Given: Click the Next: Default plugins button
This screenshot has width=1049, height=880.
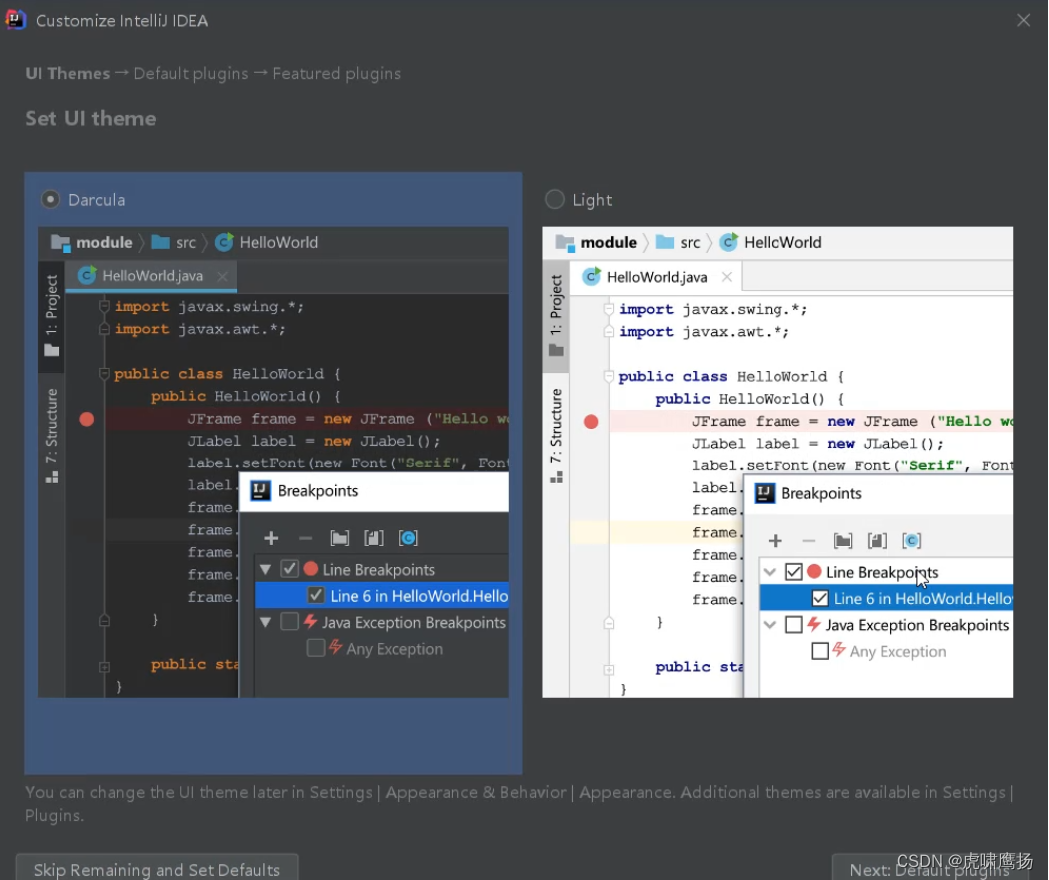Looking at the screenshot, I should 931,869.
